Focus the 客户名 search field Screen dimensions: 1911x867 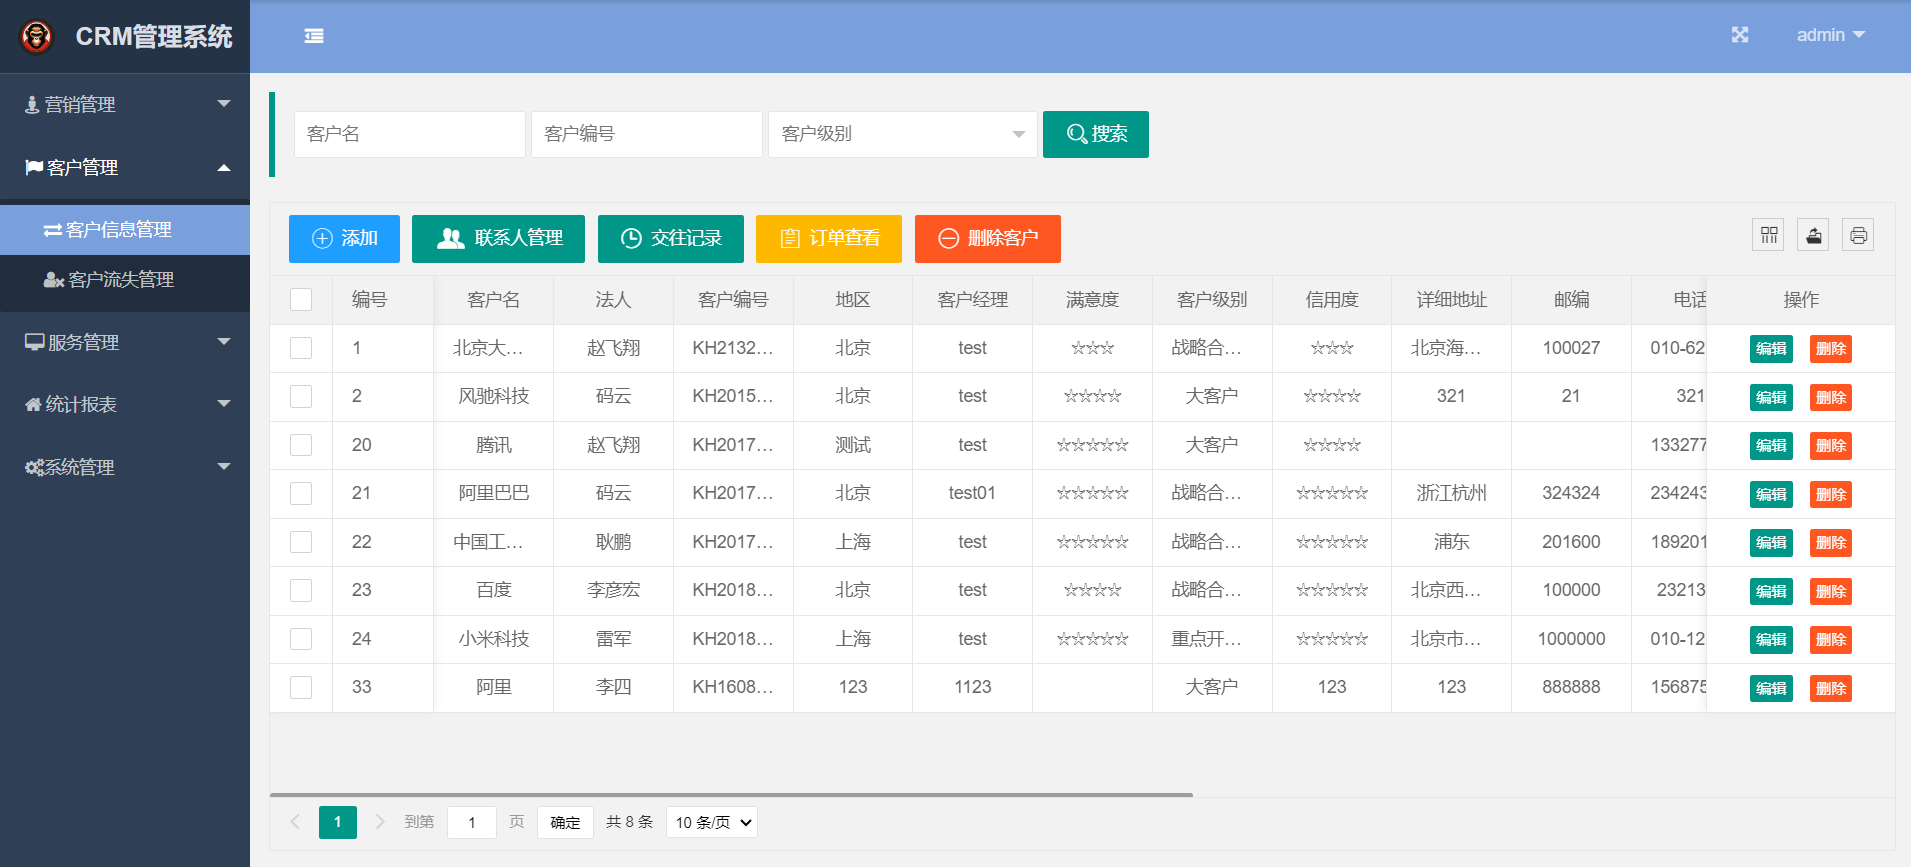(x=410, y=134)
